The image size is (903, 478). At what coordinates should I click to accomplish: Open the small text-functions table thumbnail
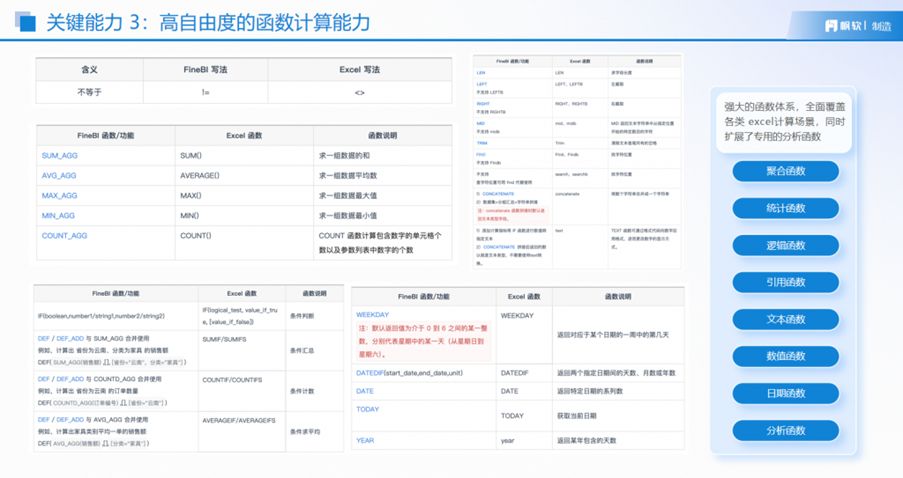pos(577,162)
